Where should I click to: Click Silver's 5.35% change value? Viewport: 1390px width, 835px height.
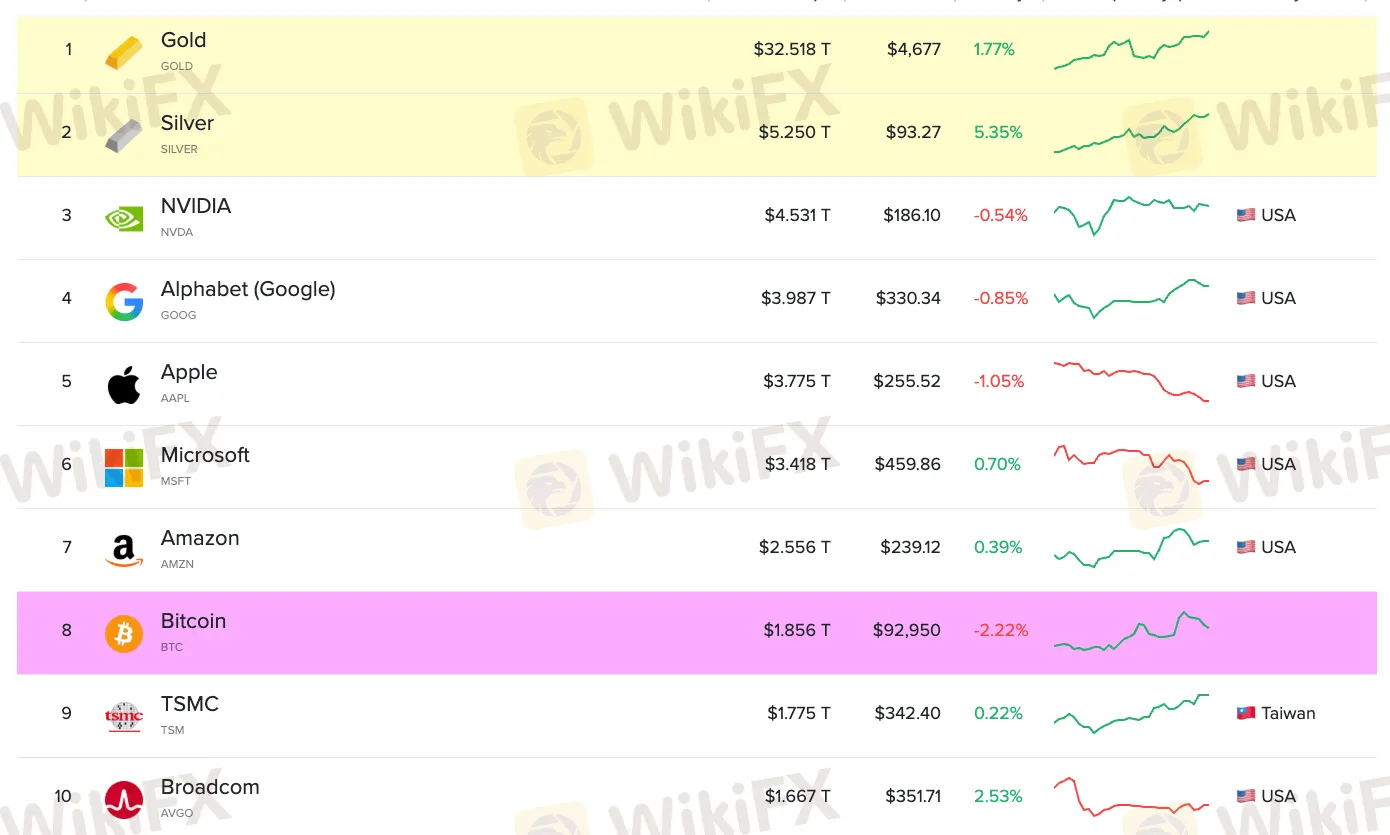(x=997, y=131)
